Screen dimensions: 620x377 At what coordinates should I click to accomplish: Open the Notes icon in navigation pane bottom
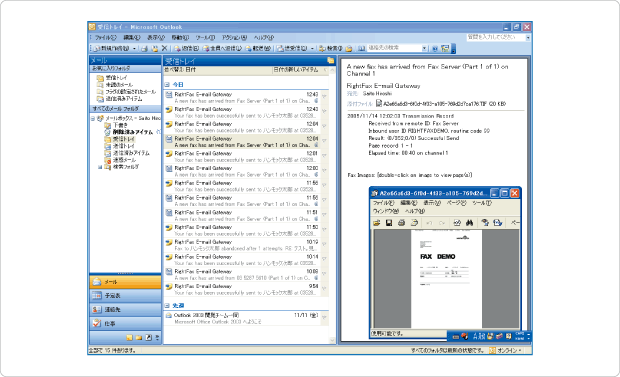(129, 337)
